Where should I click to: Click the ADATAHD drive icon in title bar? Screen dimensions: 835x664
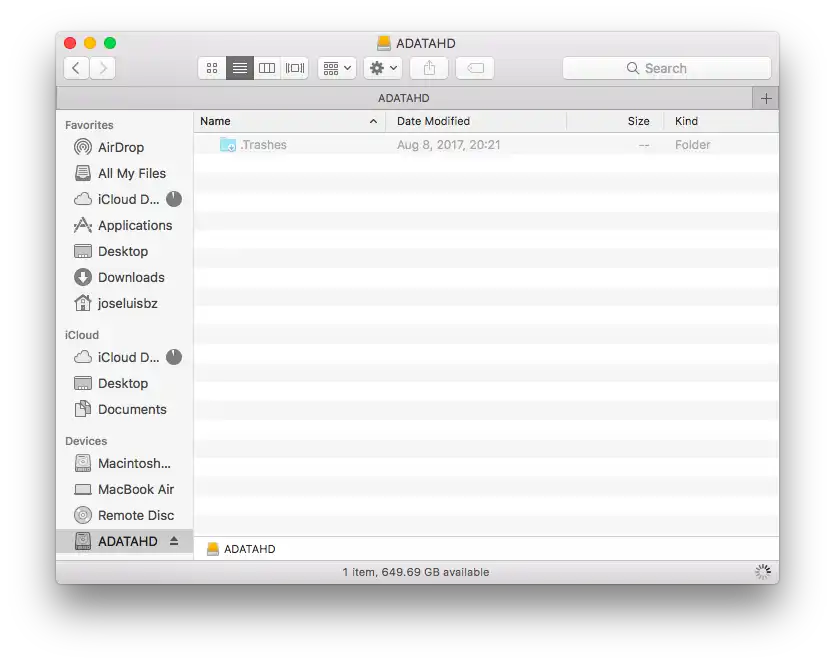pyautogui.click(x=383, y=43)
